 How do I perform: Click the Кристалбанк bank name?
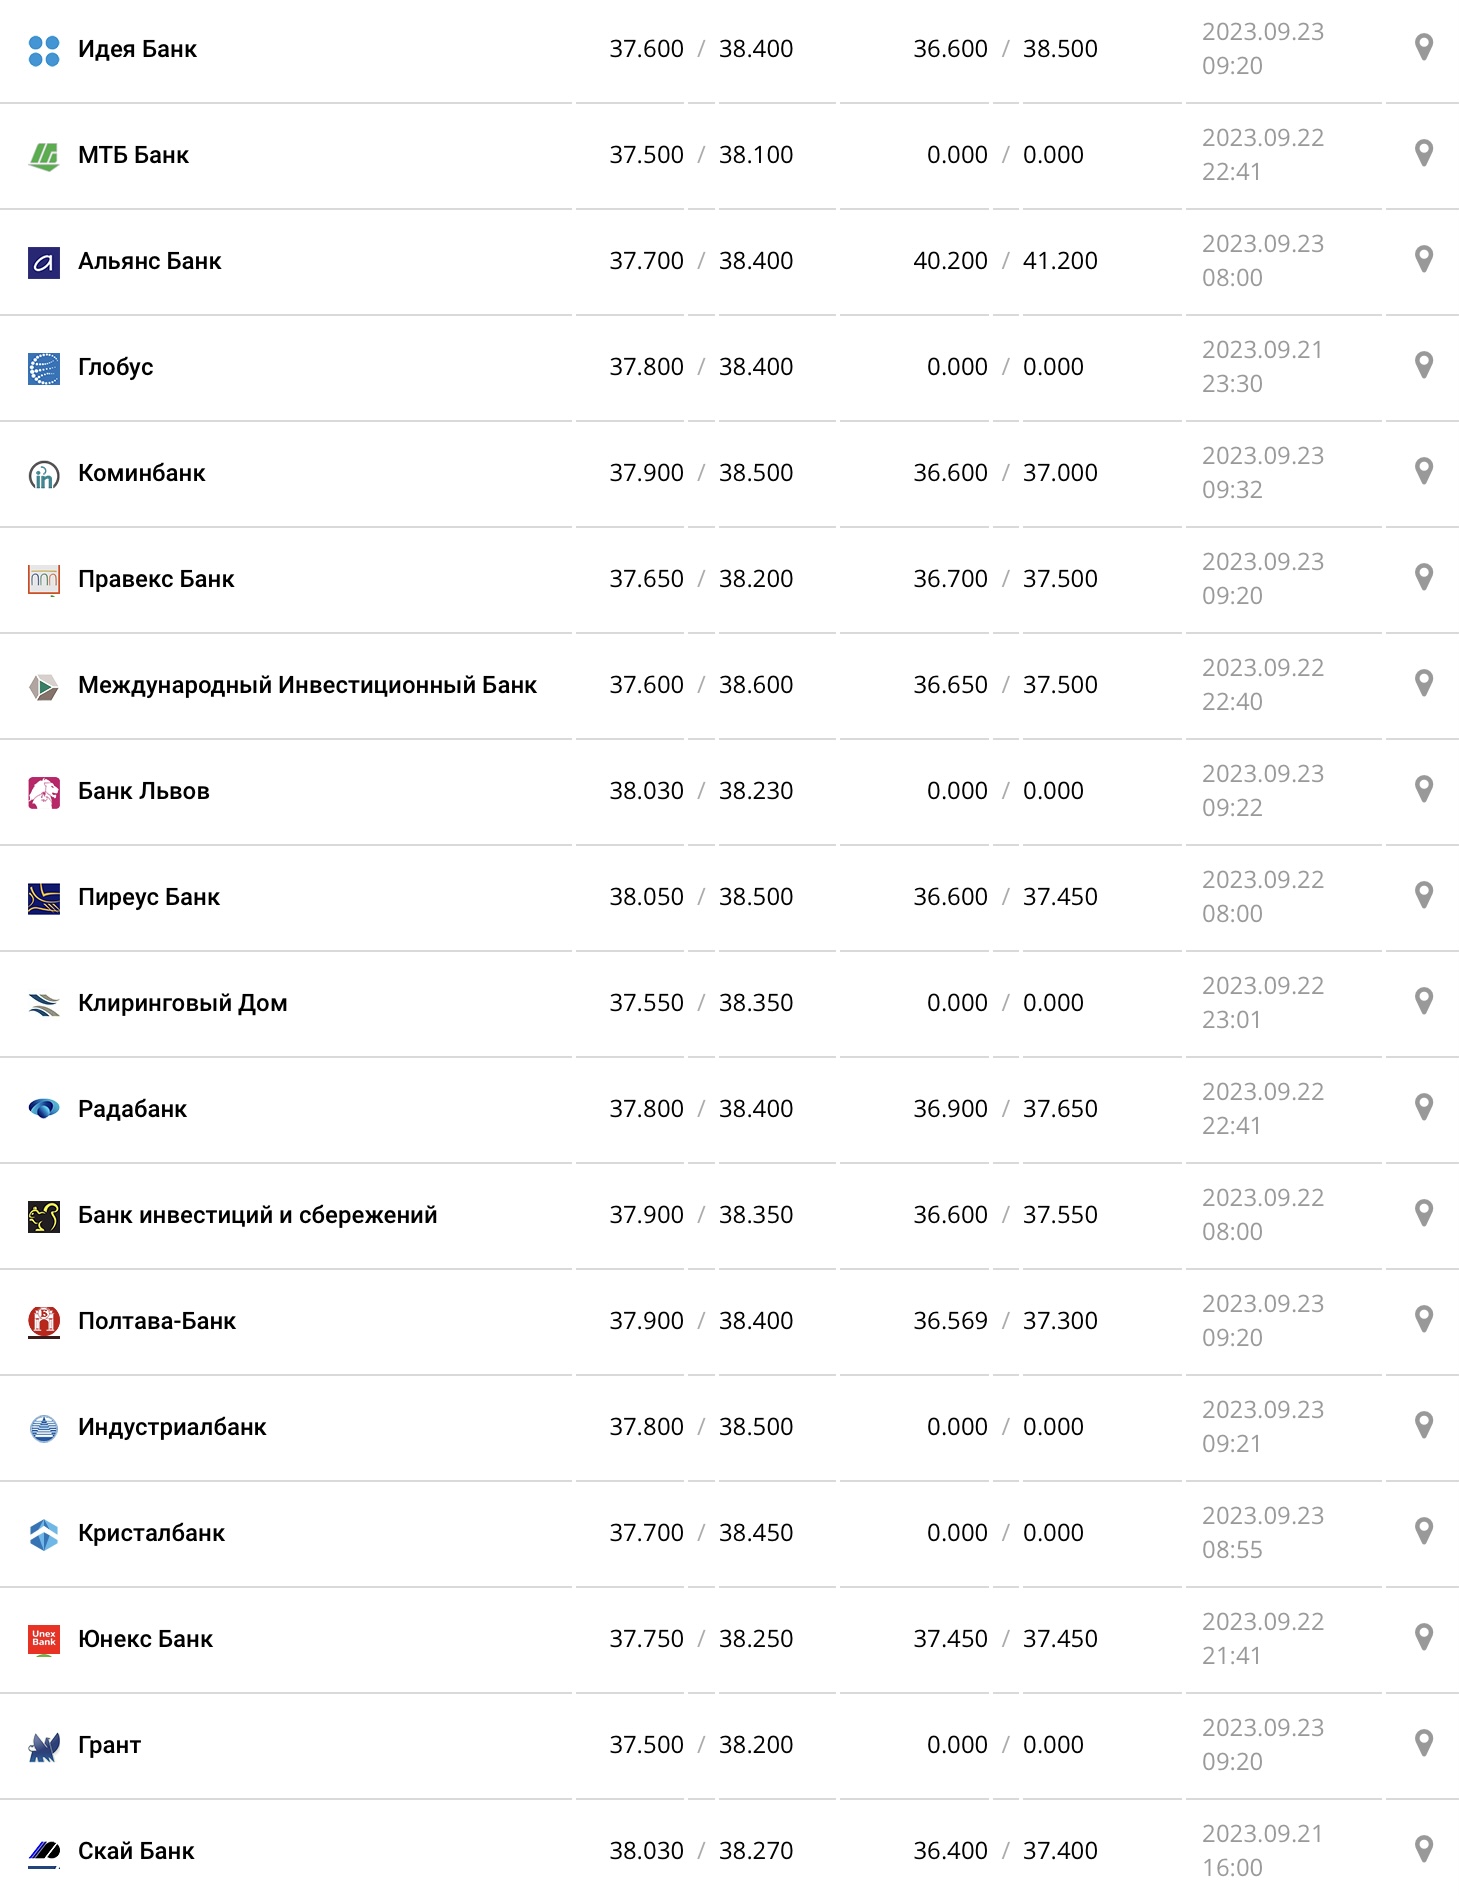pos(151,1533)
